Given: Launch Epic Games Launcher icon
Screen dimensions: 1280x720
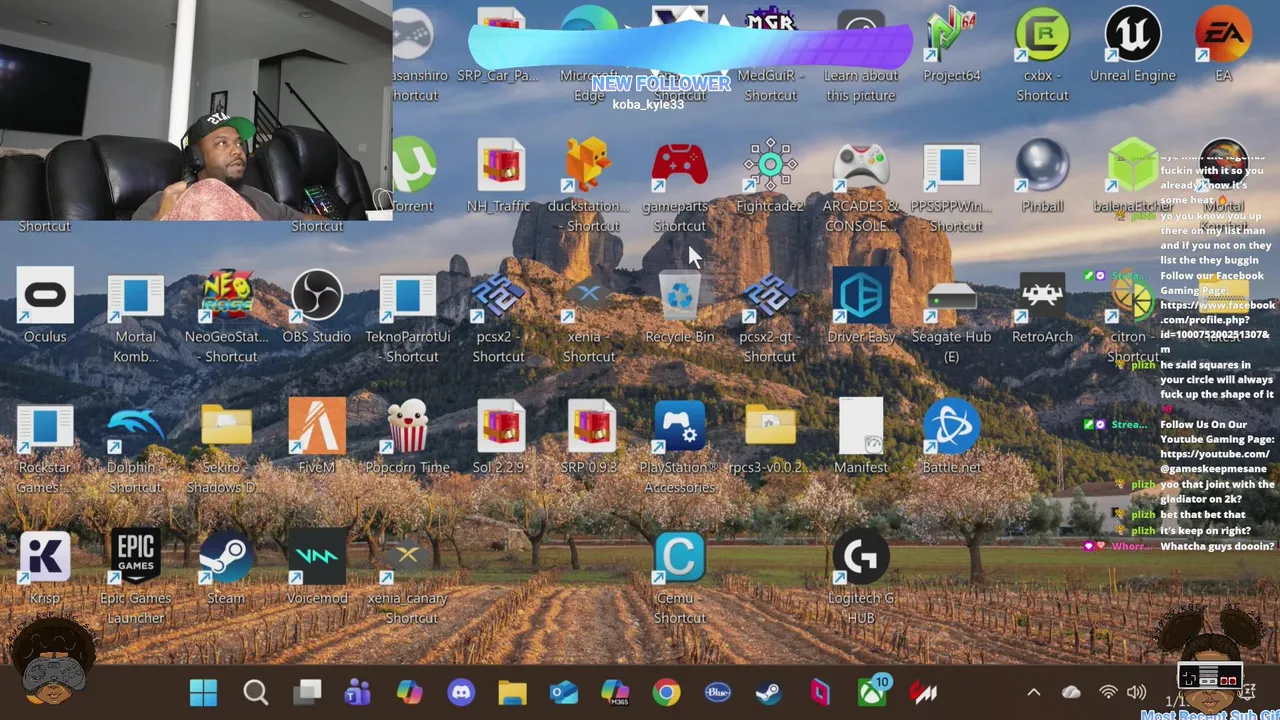Looking at the screenshot, I should (136, 558).
